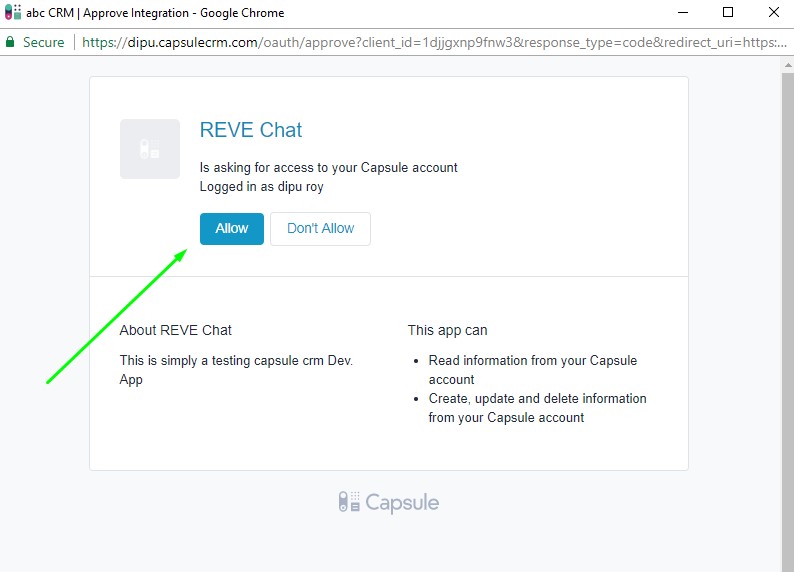Image resolution: width=794 pixels, height=572 pixels.
Task: Minimize the Chrome popup window
Action: coord(681,13)
